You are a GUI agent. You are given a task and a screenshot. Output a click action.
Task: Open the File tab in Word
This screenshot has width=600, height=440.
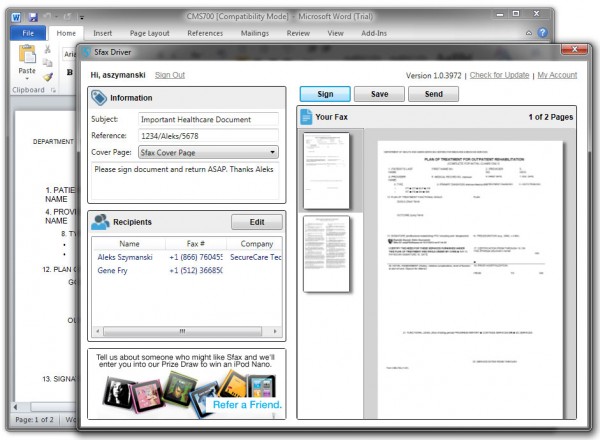(x=28, y=33)
